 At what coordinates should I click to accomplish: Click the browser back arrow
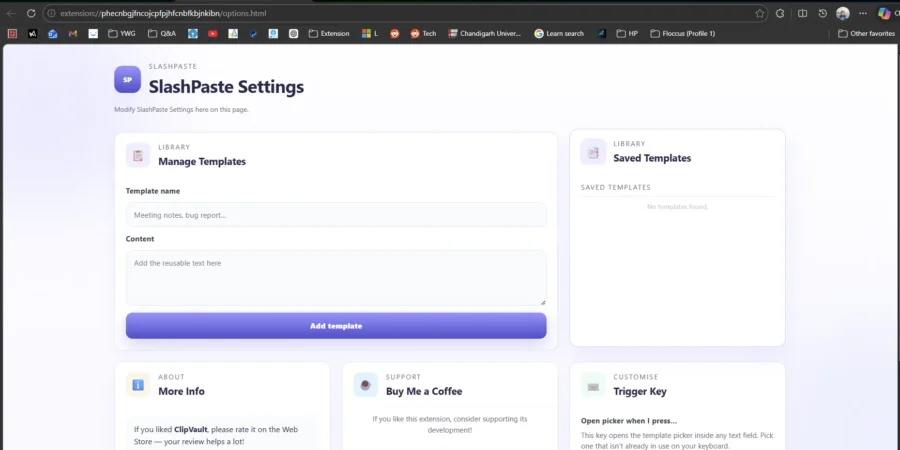click(x=11, y=13)
